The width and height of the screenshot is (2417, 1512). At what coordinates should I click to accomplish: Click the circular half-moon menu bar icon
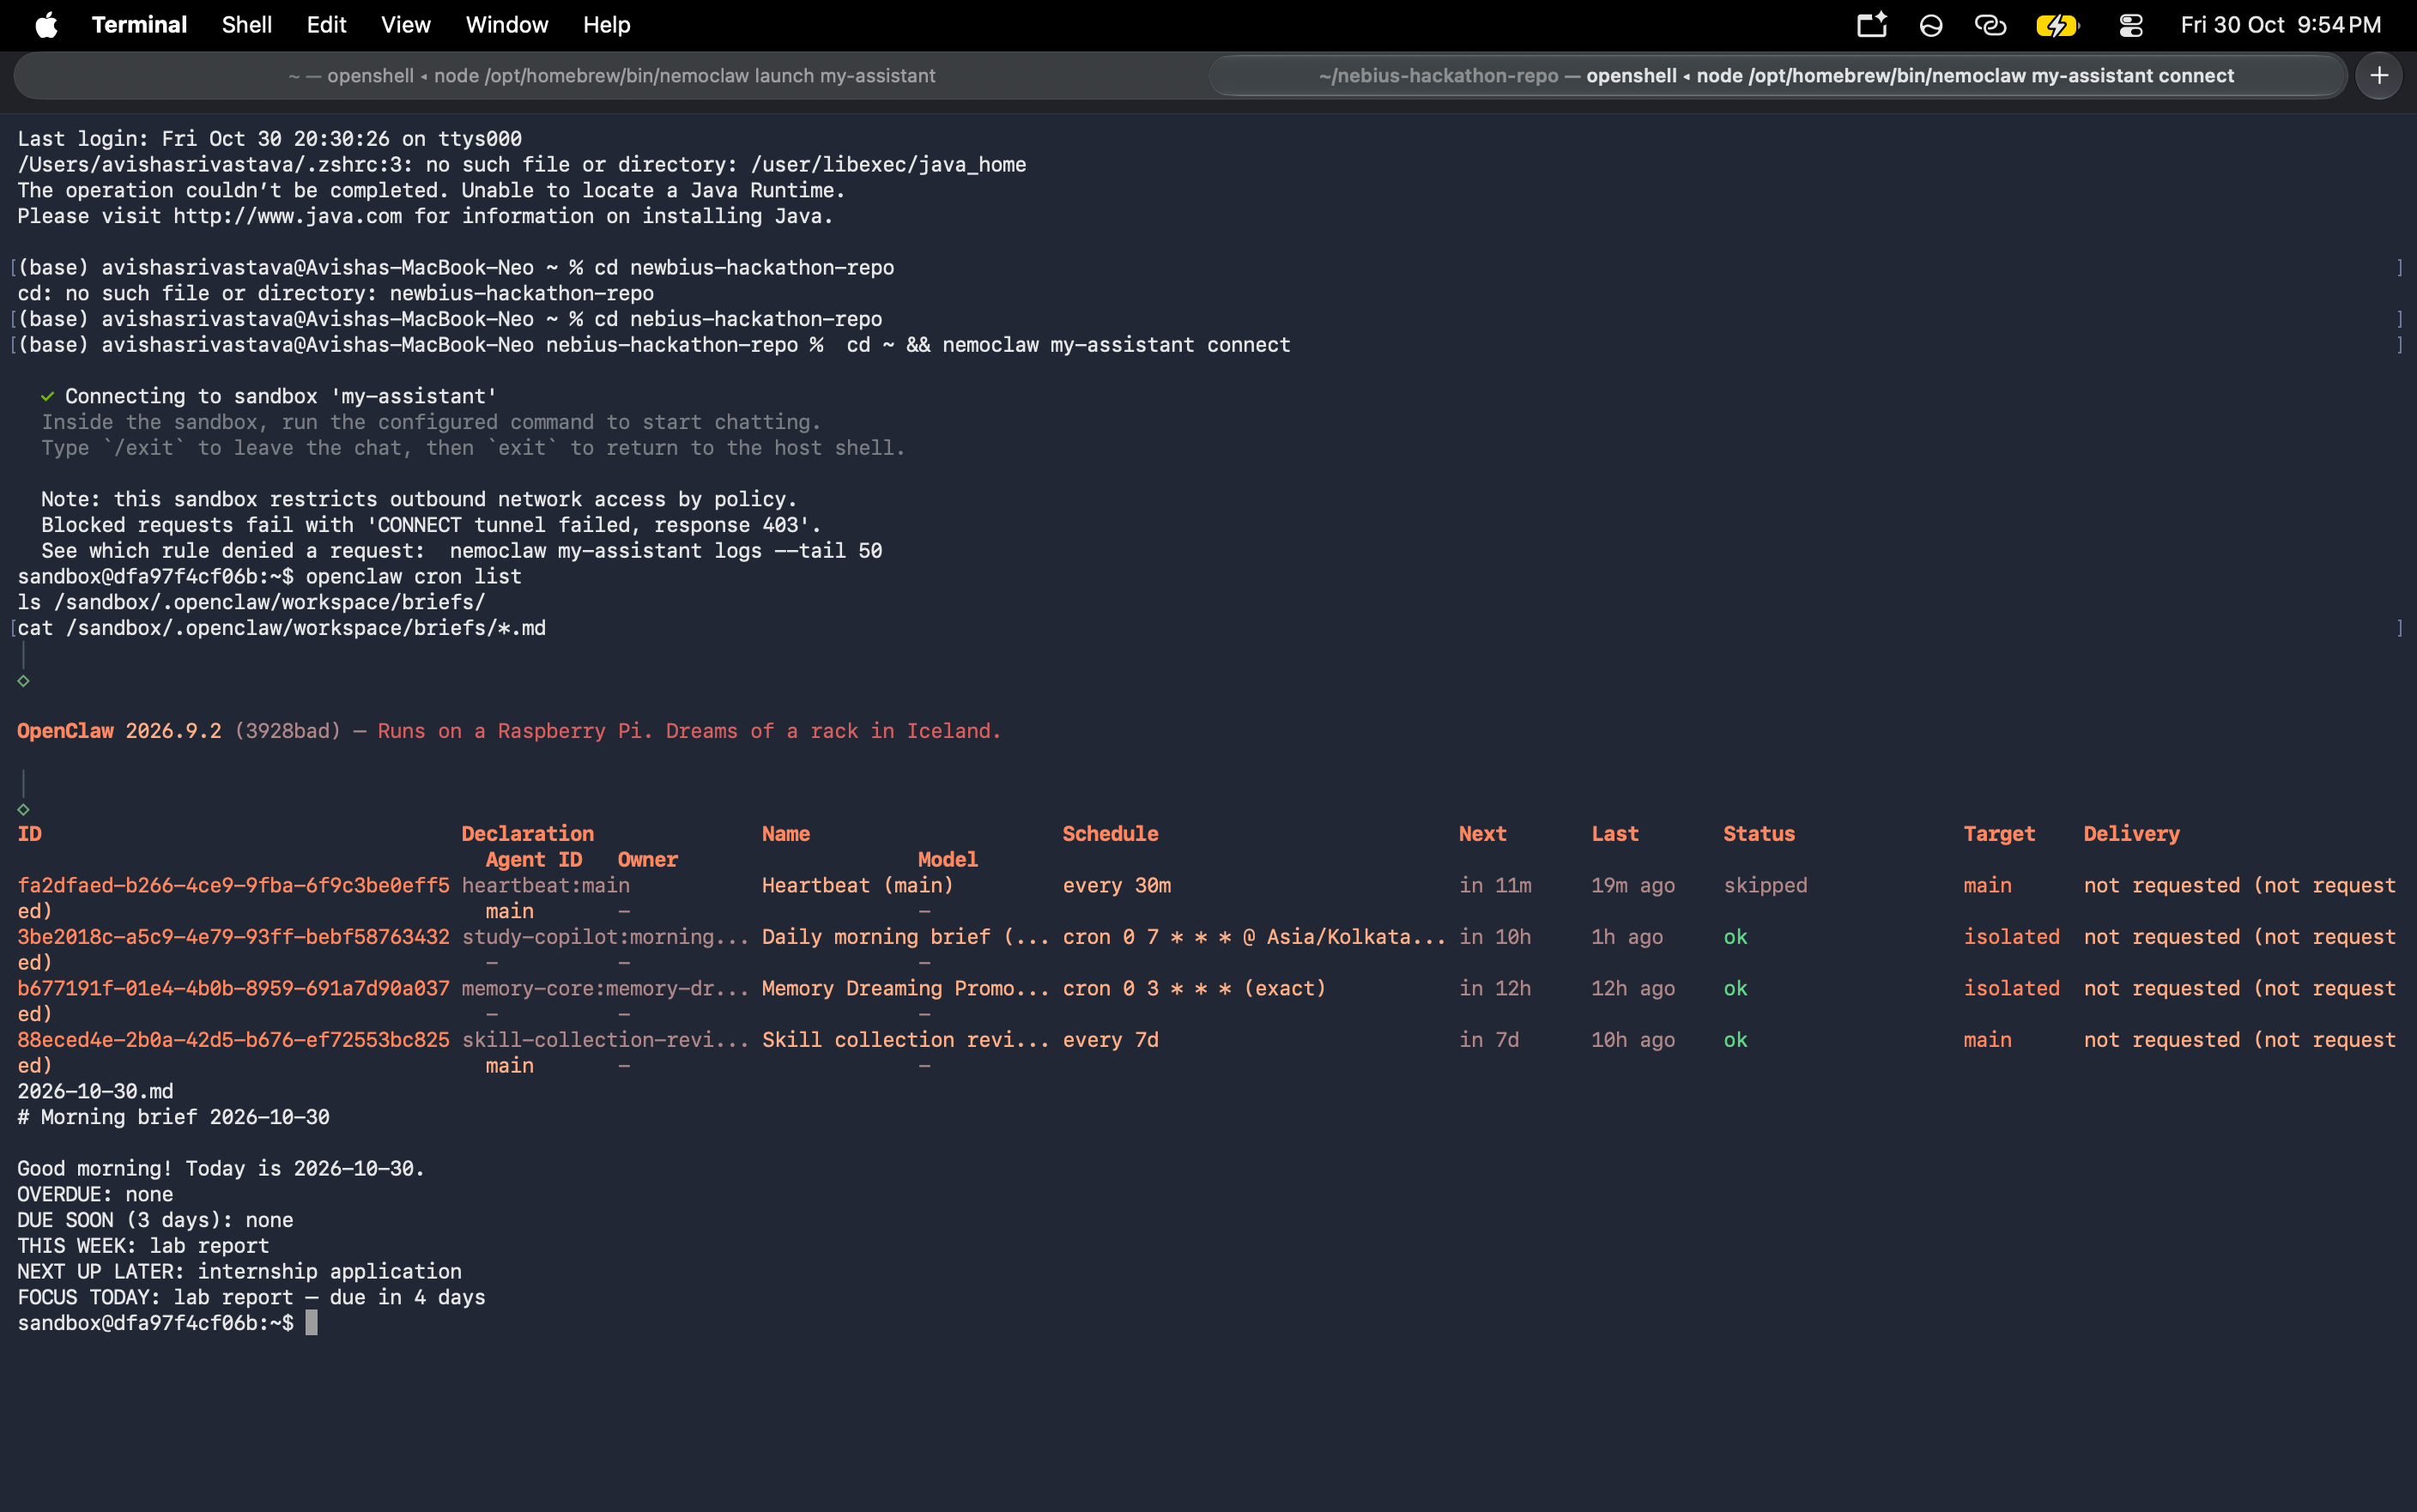click(1931, 25)
